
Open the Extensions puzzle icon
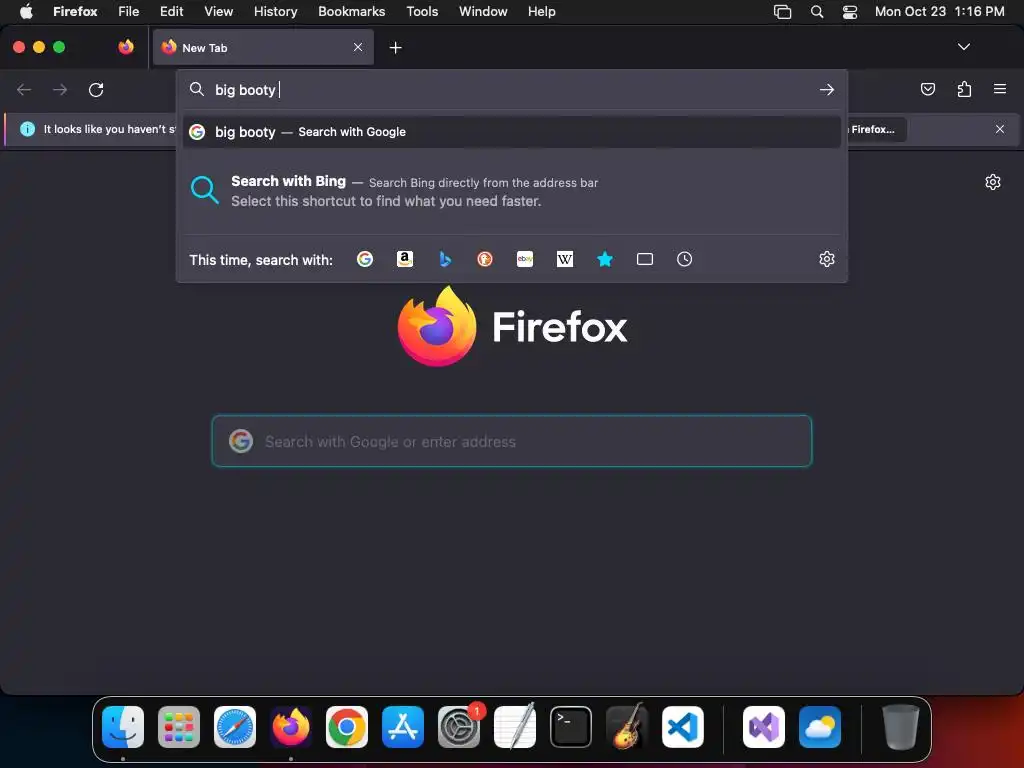(x=964, y=89)
